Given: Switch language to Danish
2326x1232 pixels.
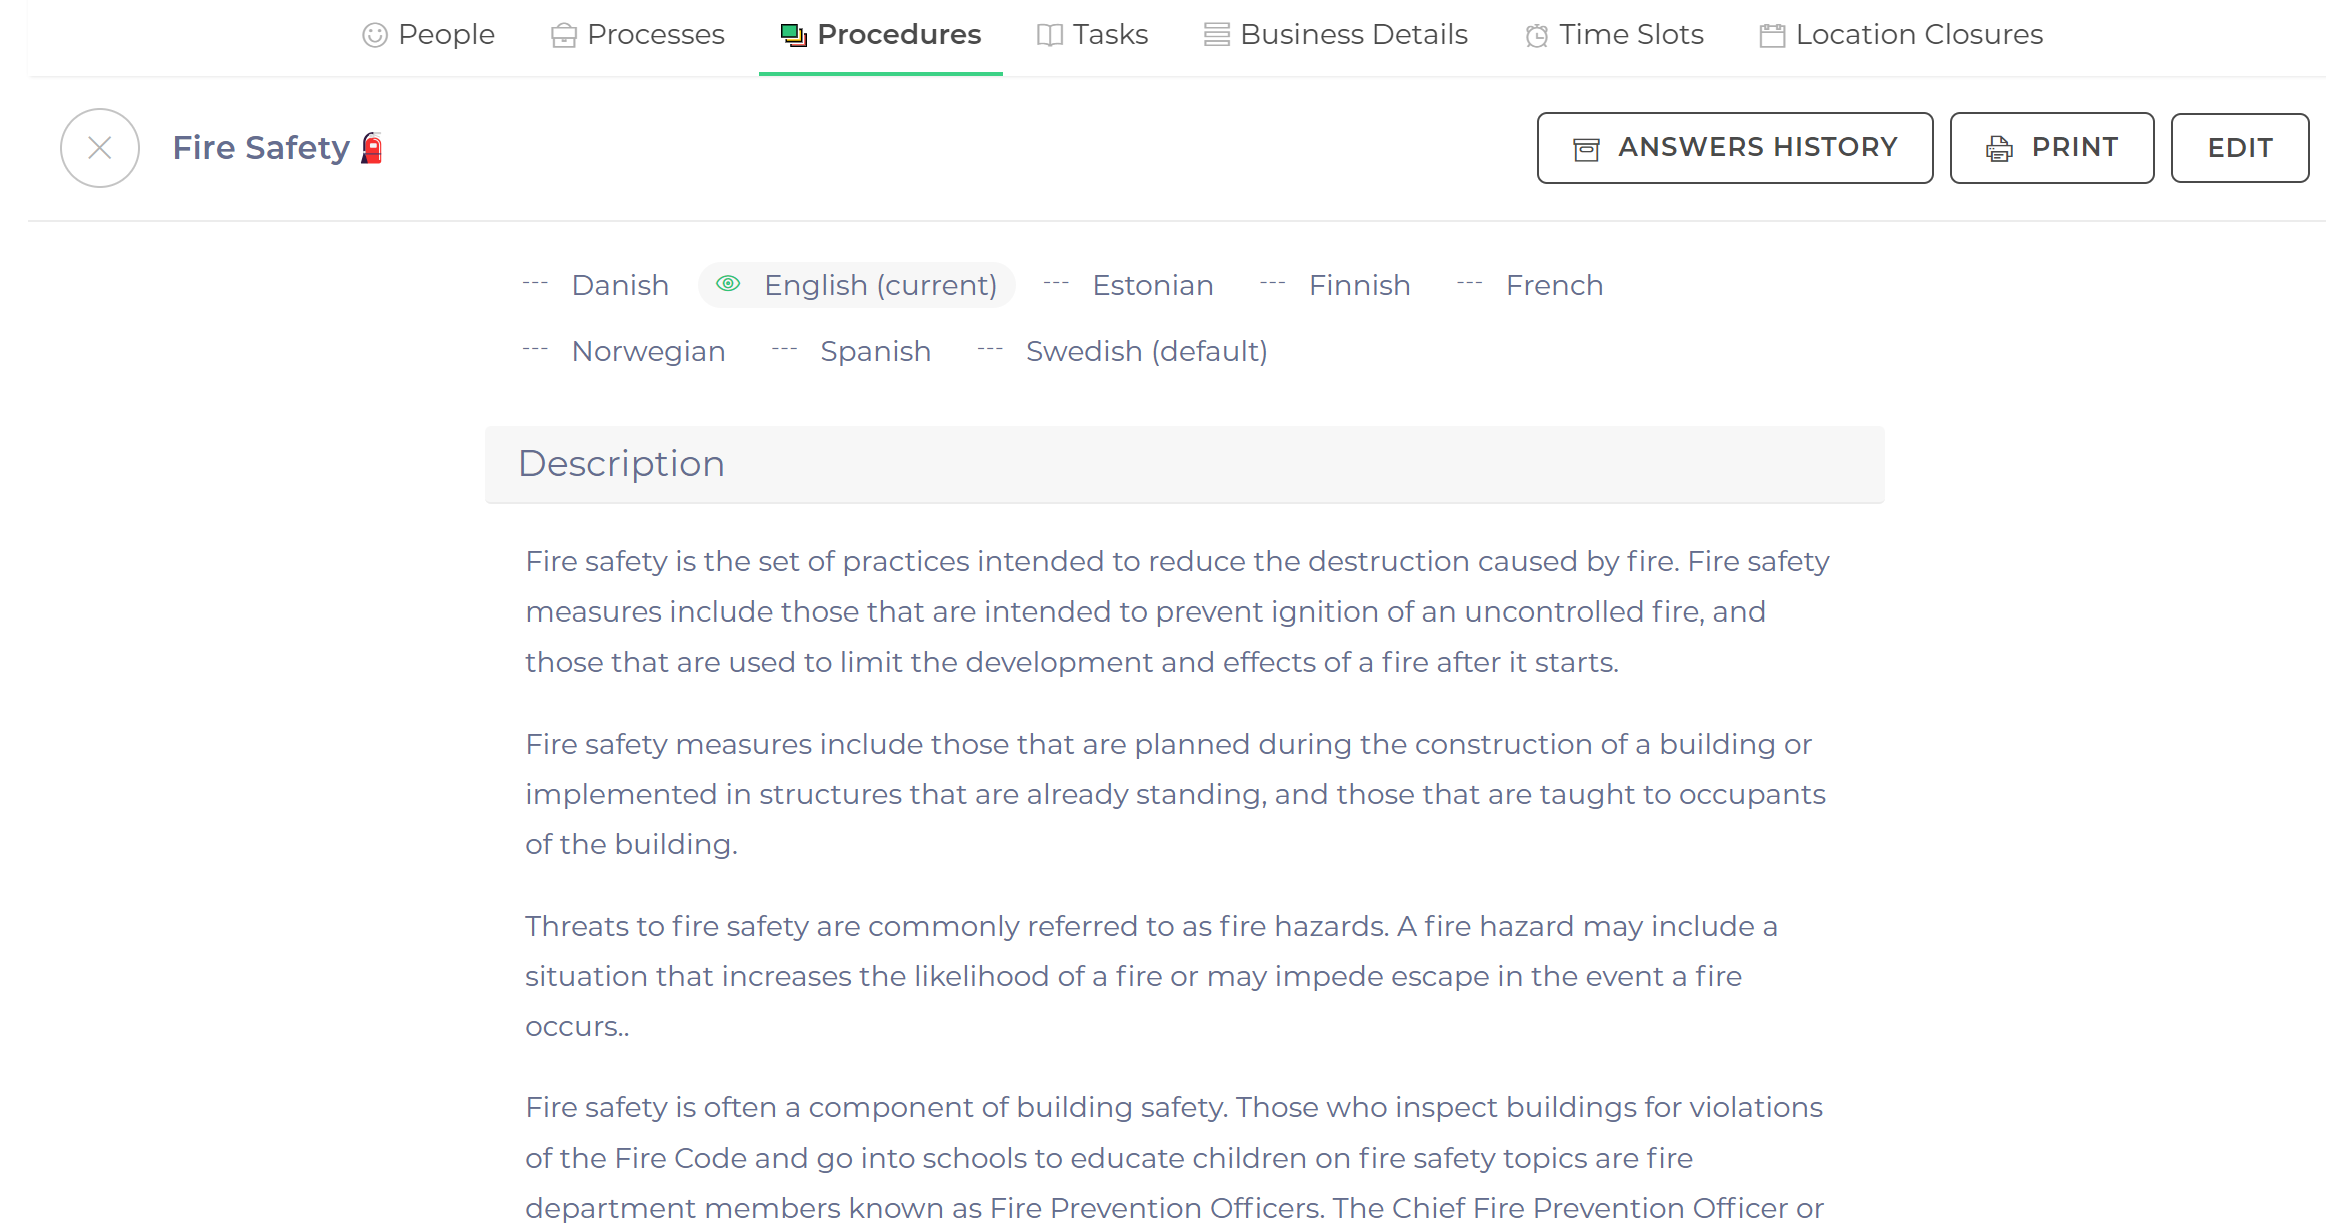Looking at the screenshot, I should click(x=620, y=285).
